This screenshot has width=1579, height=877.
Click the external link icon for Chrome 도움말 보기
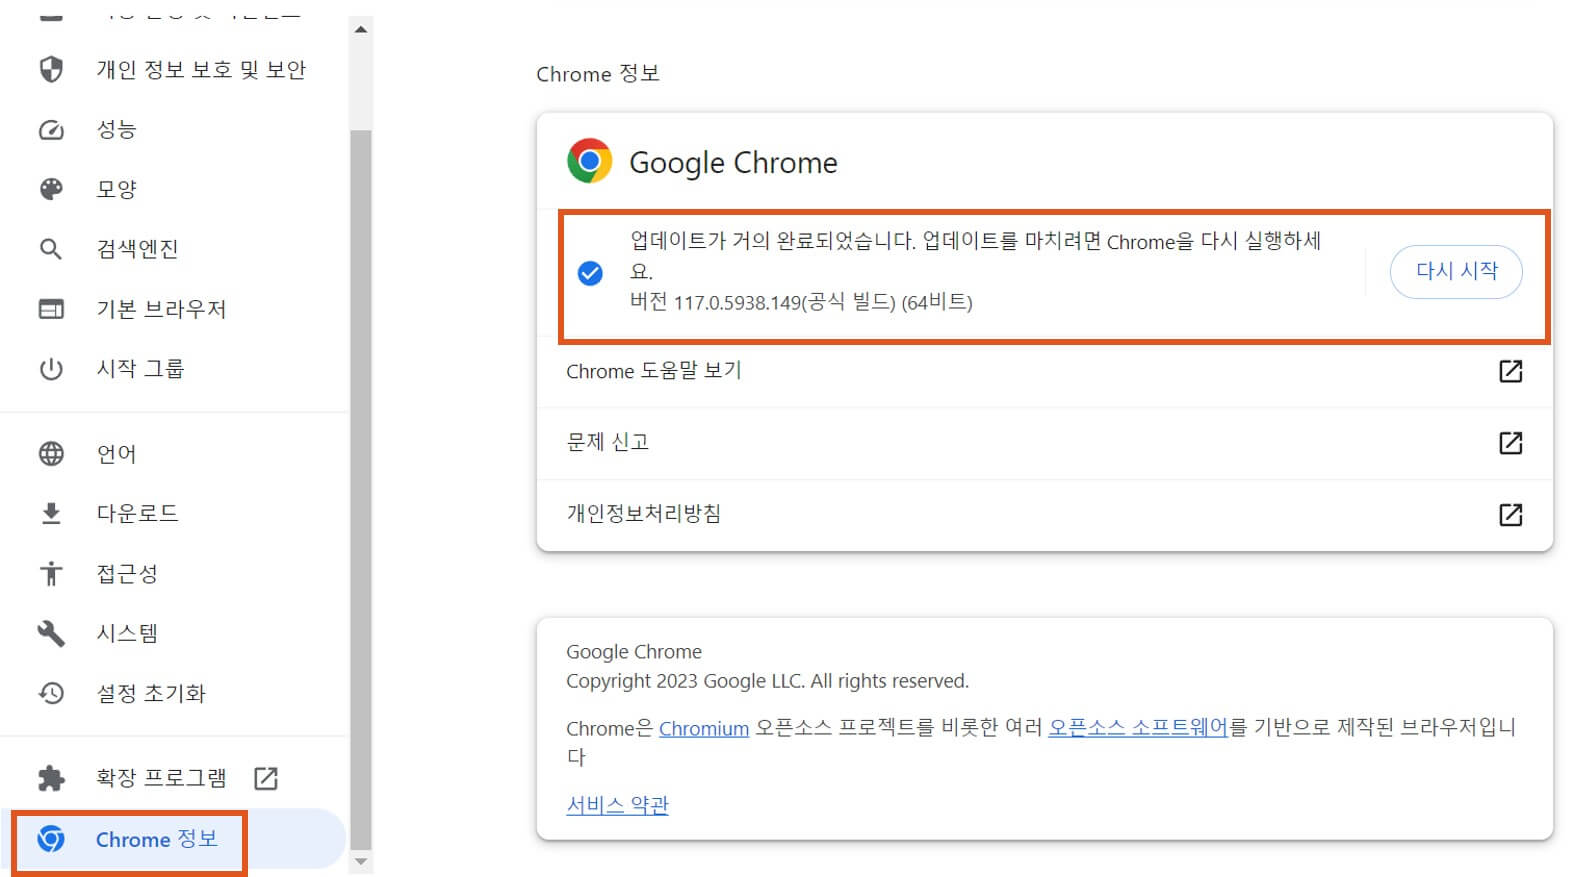click(x=1511, y=371)
